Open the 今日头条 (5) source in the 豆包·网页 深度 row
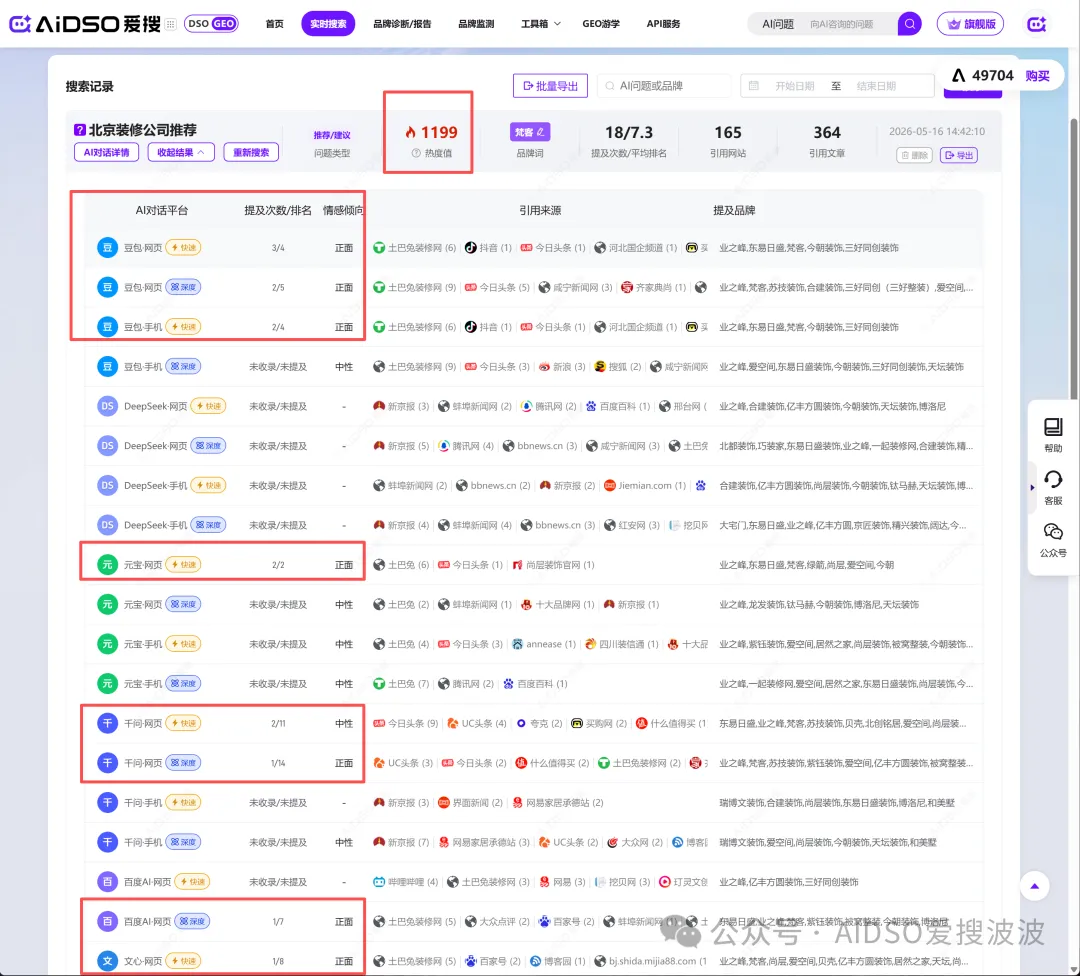The width and height of the screenshot is (1080, 976). click(x=497, y=287)
